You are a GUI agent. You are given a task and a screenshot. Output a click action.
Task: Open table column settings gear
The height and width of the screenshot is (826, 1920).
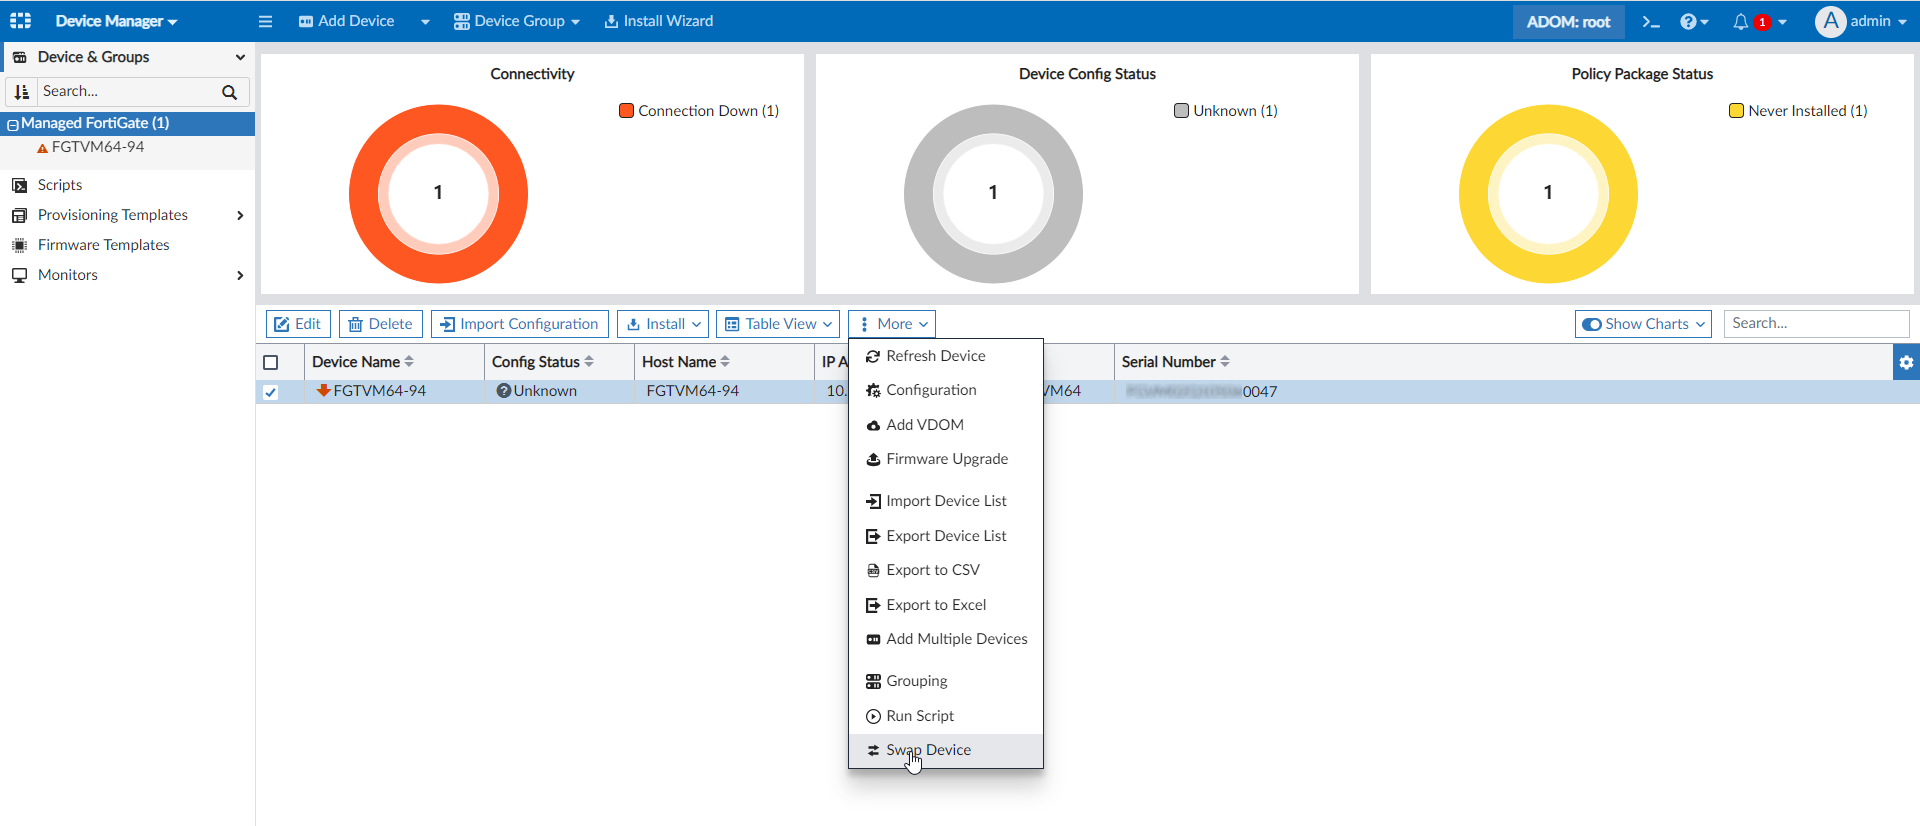click(1906, 363)
